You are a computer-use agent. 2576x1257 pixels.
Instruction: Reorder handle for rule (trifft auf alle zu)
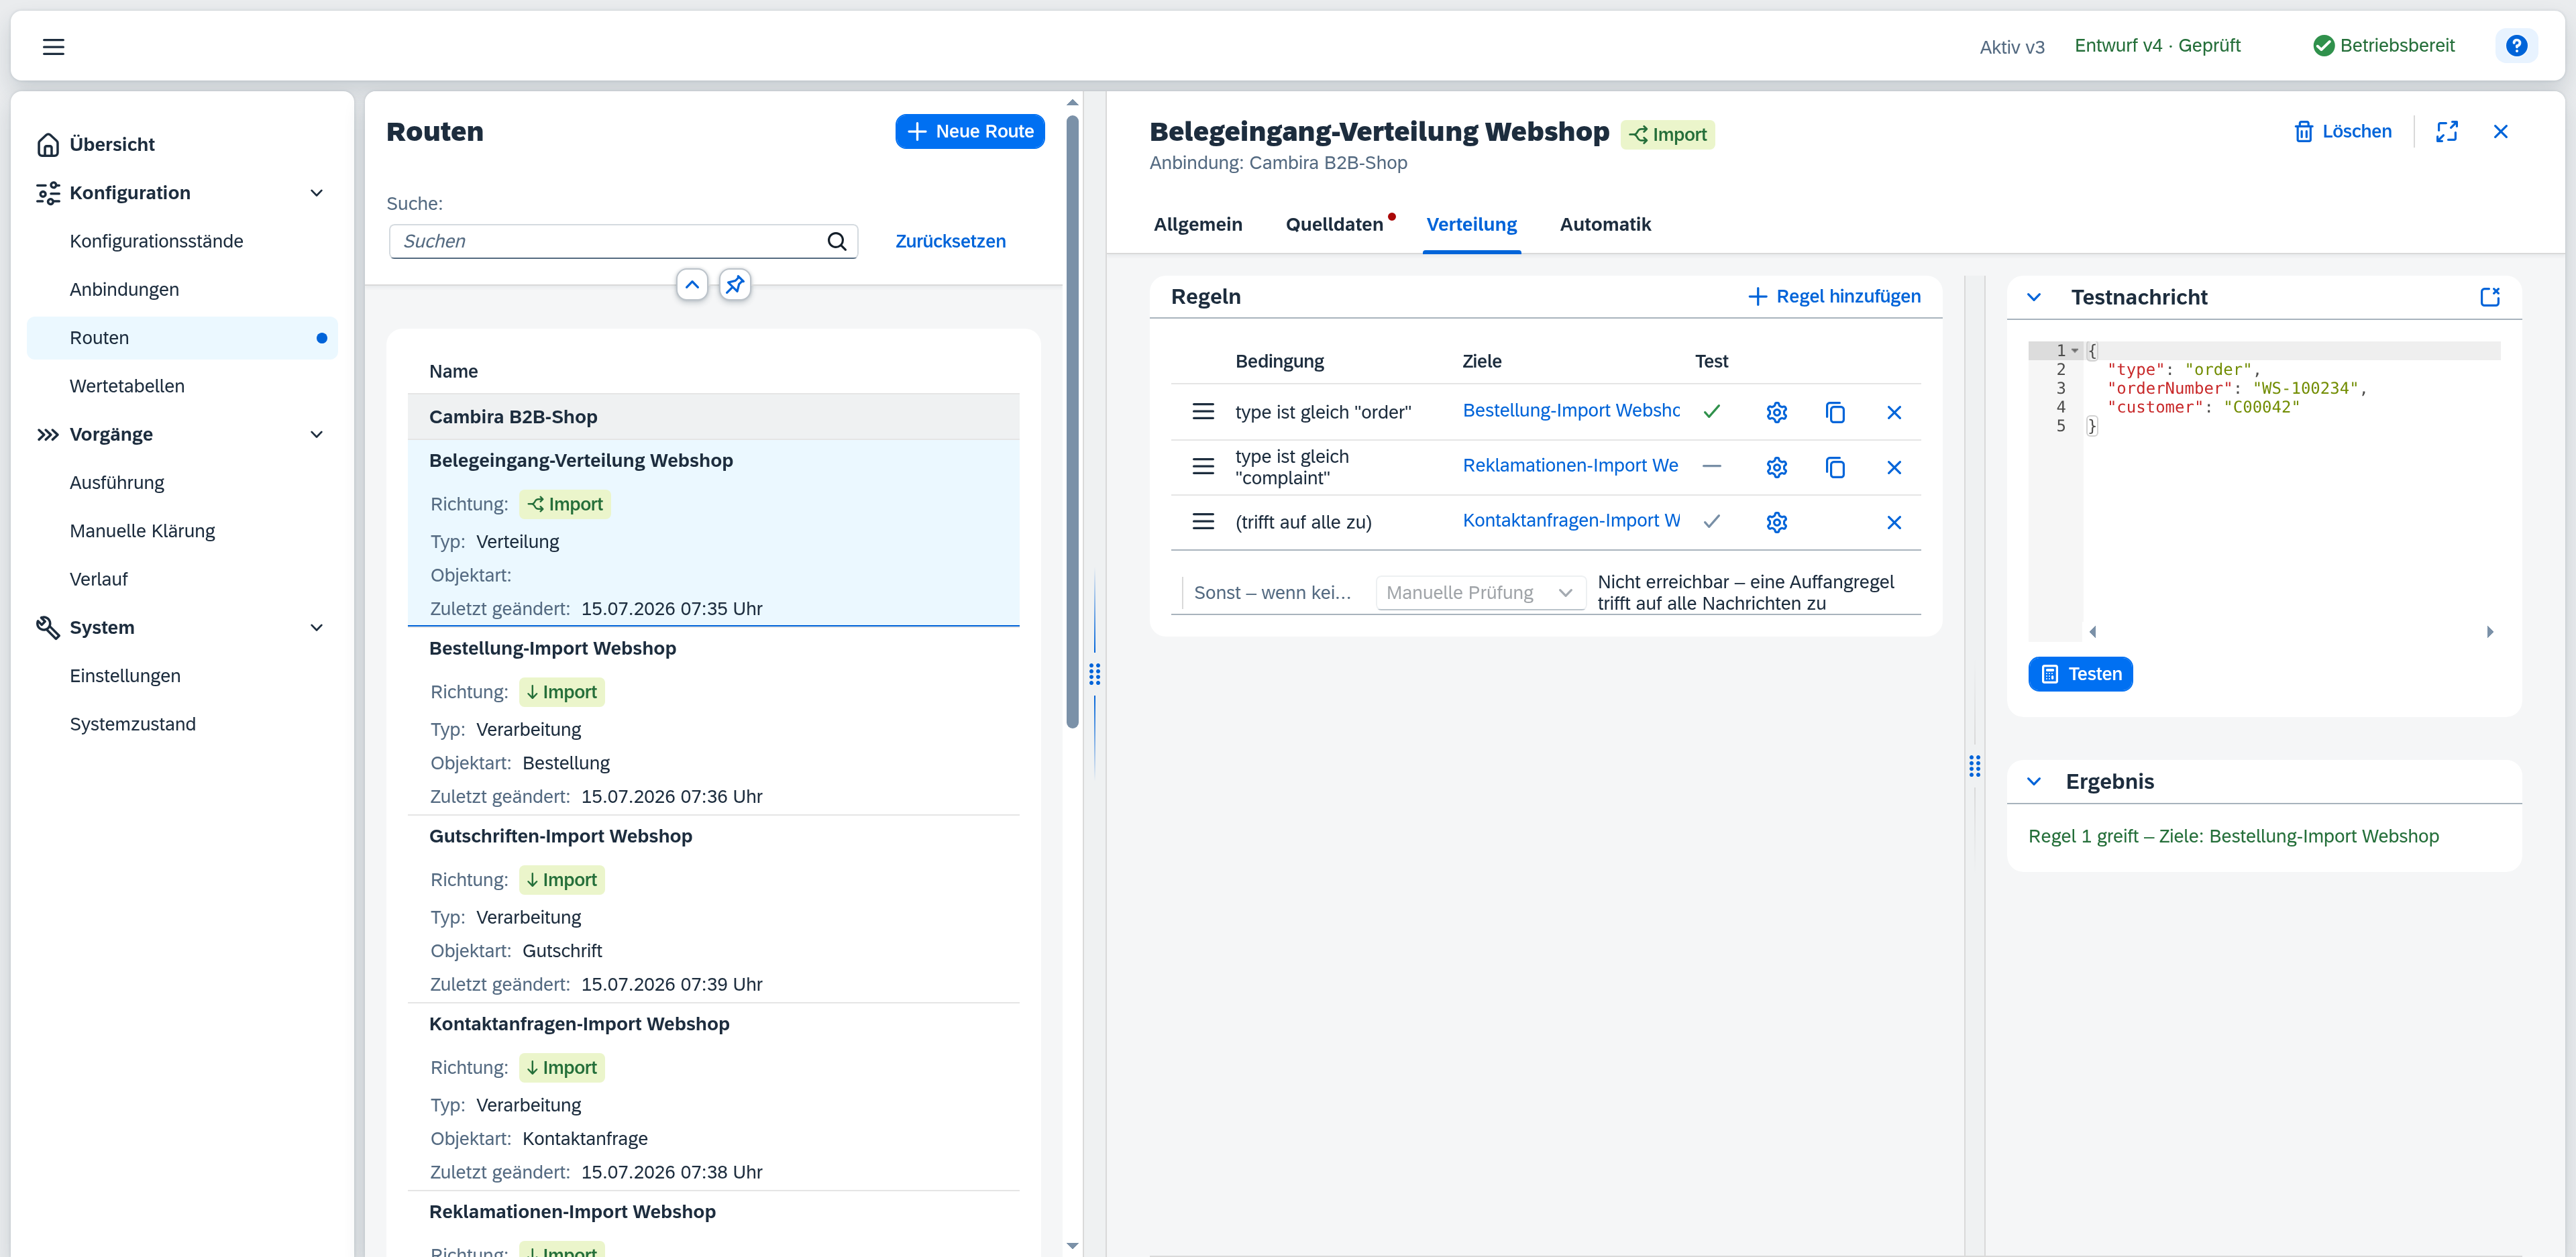click(1203, 522)
